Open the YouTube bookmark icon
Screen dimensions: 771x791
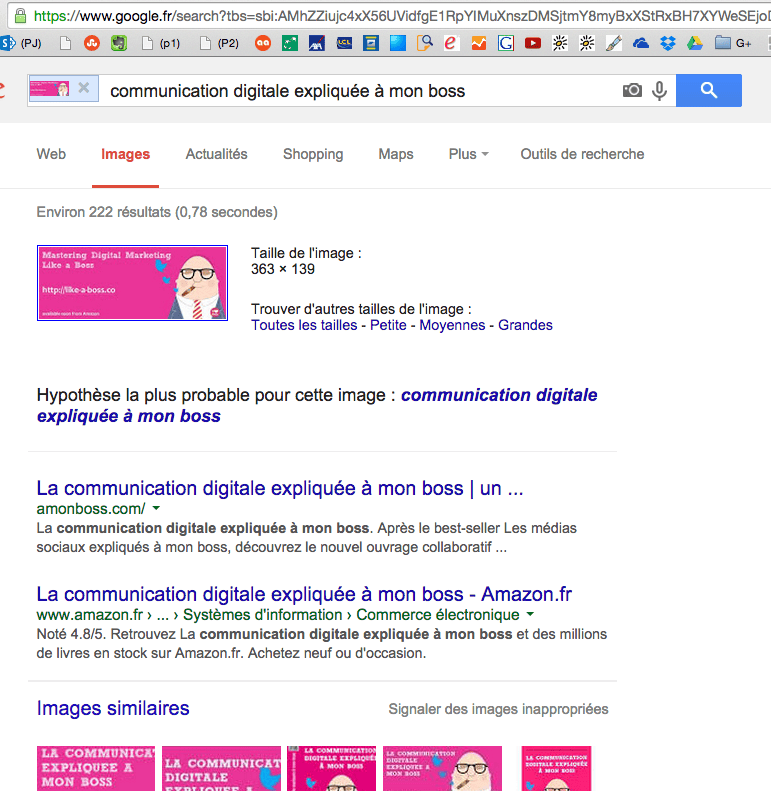tap(532, 44)
